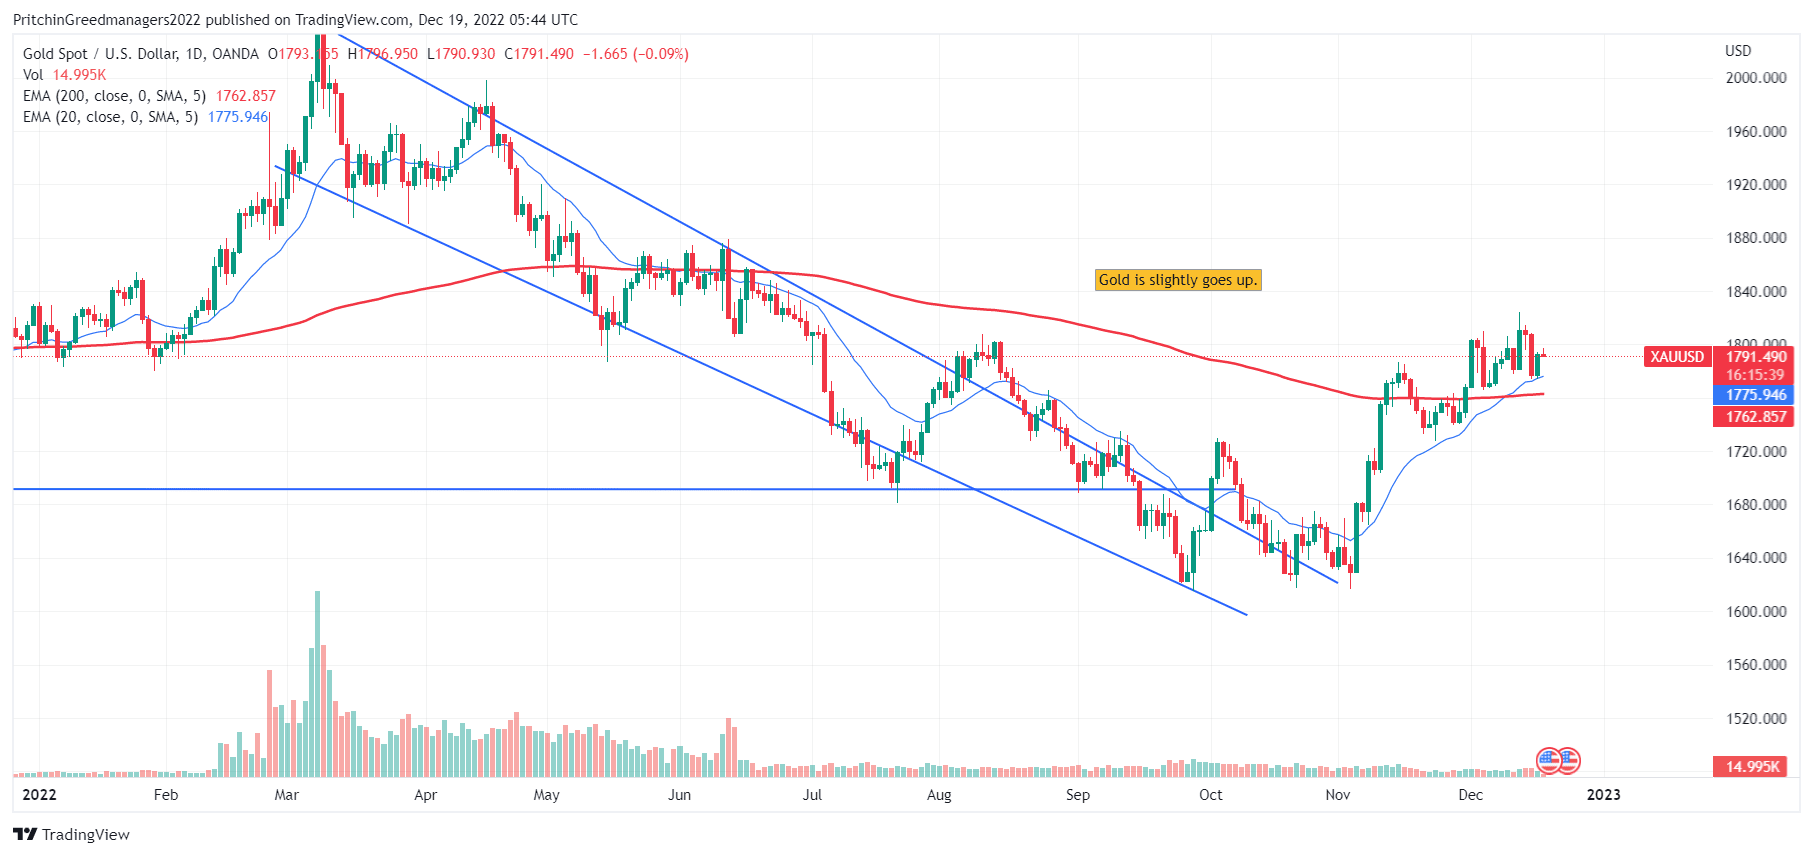
Task: Click the L1790.930 low value in legend
Action: point(461,54)
